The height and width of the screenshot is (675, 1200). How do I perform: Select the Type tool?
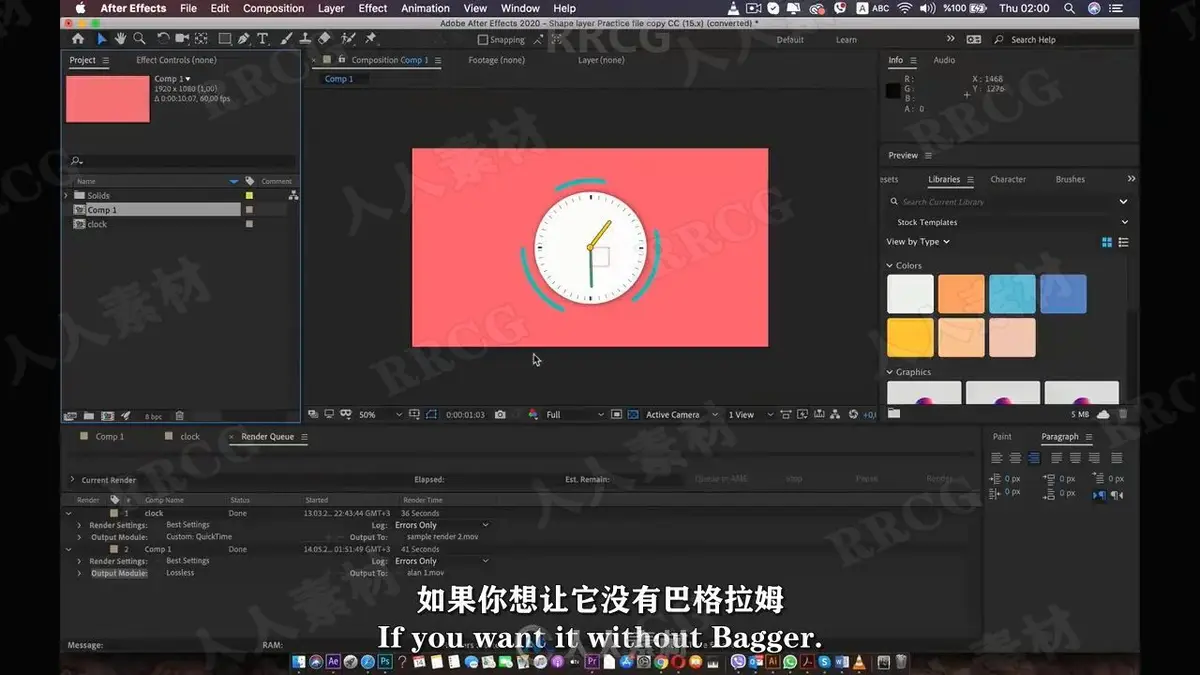click(263, 39)
